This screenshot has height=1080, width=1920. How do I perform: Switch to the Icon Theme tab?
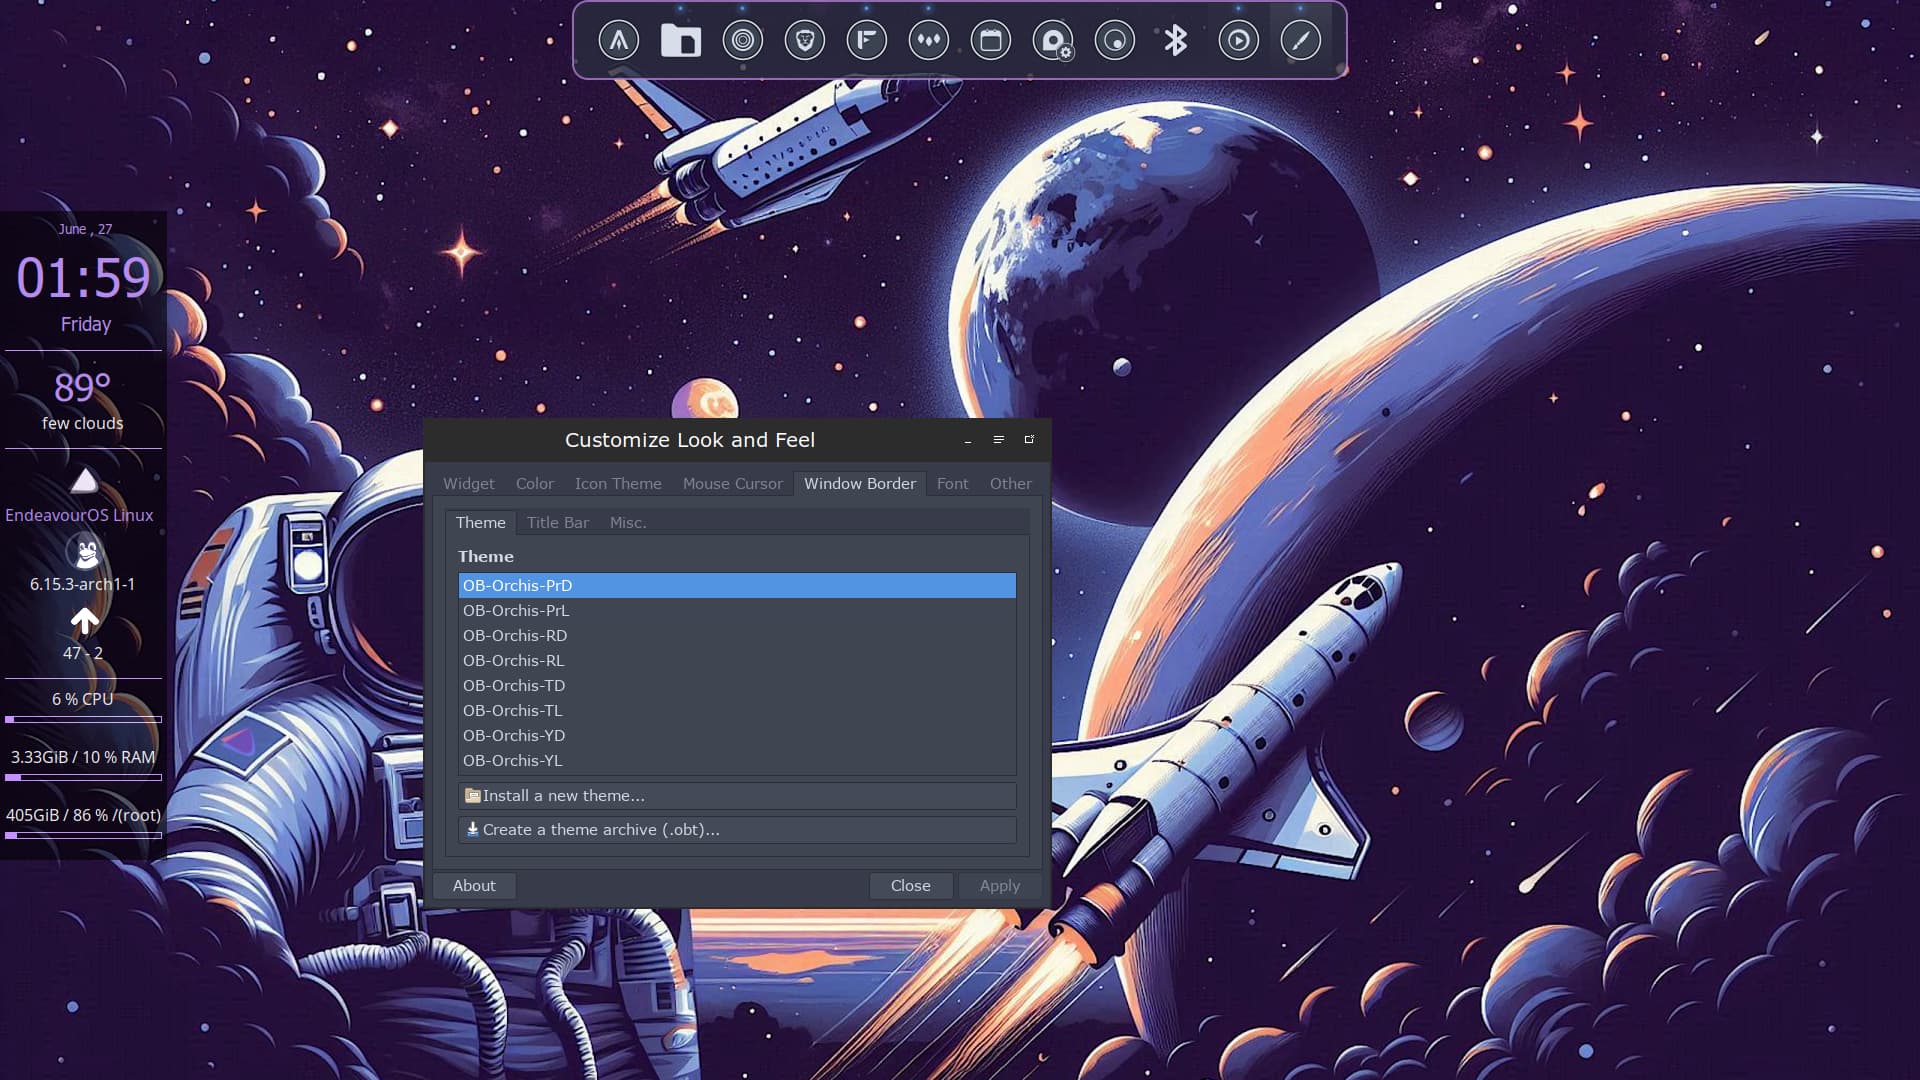(x=617, y=484)
